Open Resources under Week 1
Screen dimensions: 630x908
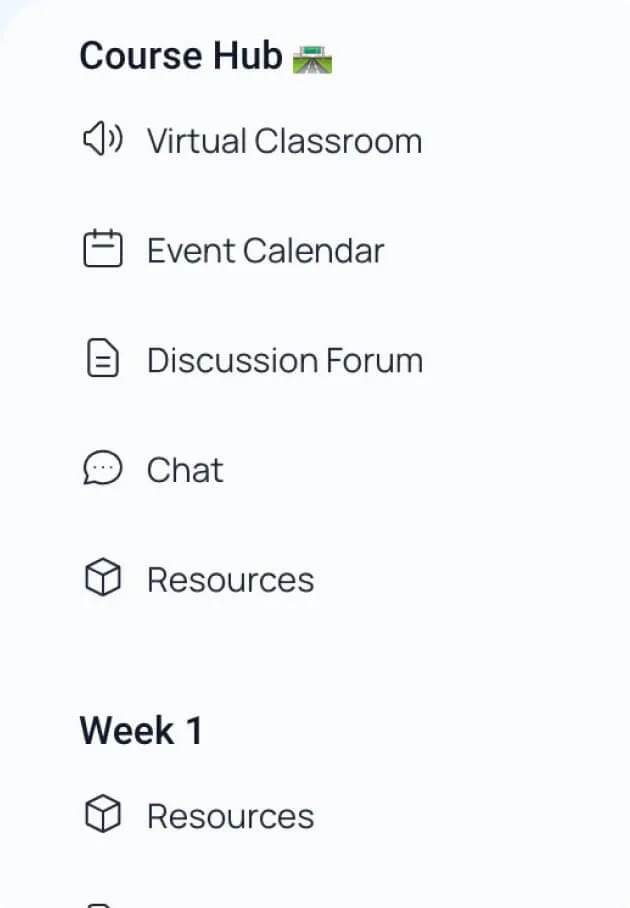pos(230,816)
